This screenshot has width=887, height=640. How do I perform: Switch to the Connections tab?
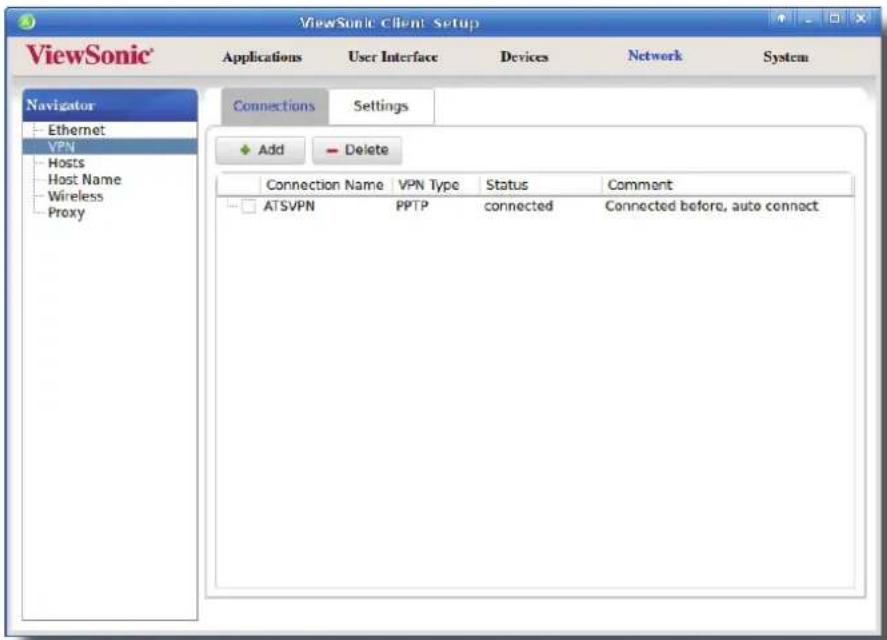pos(274,106)
